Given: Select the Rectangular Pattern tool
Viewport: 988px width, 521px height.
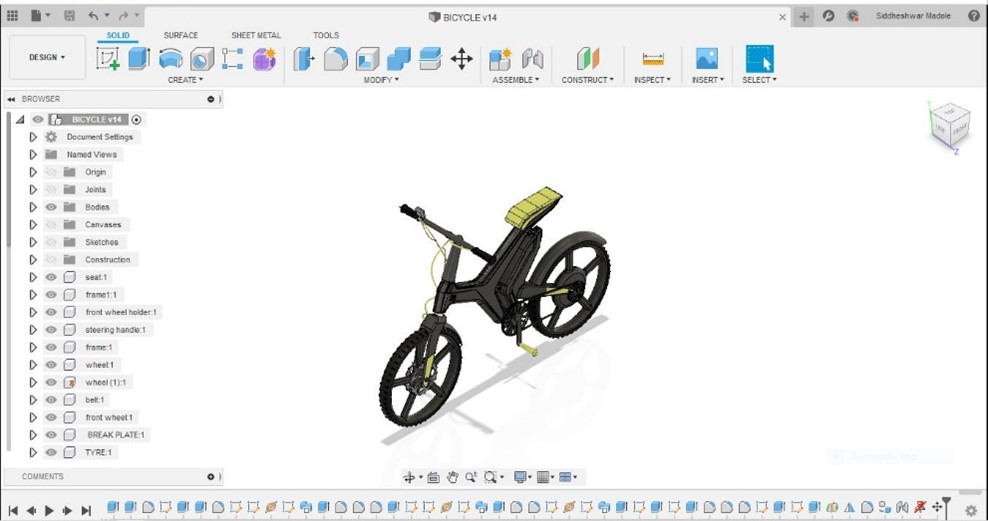Looking at the screenshot, I should pos(233,59).
